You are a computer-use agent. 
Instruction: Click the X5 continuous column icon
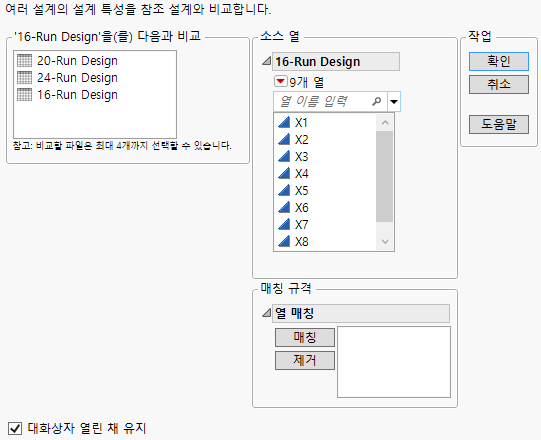(284, 190)
